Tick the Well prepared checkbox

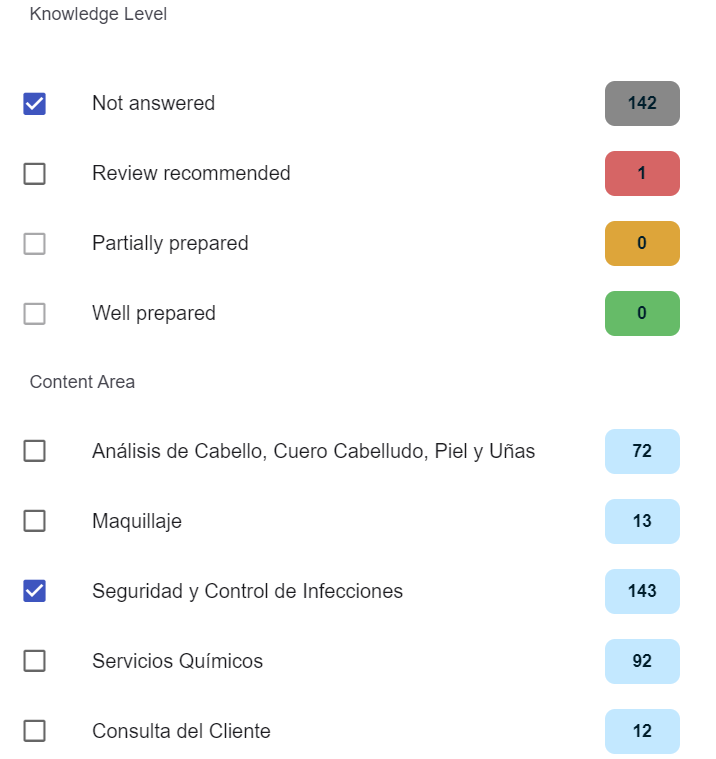coord(34,313)
